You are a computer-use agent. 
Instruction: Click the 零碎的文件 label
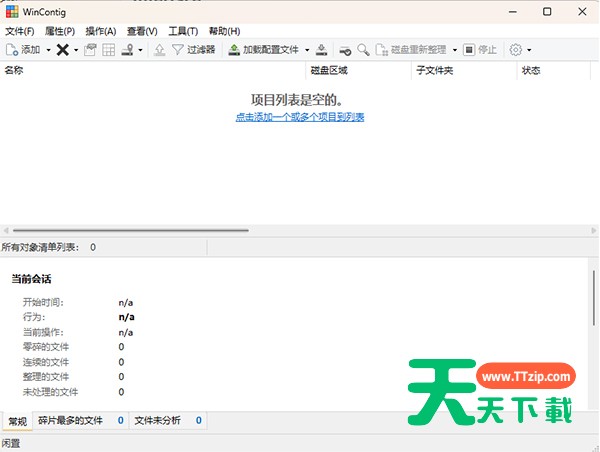click(46, 347)
